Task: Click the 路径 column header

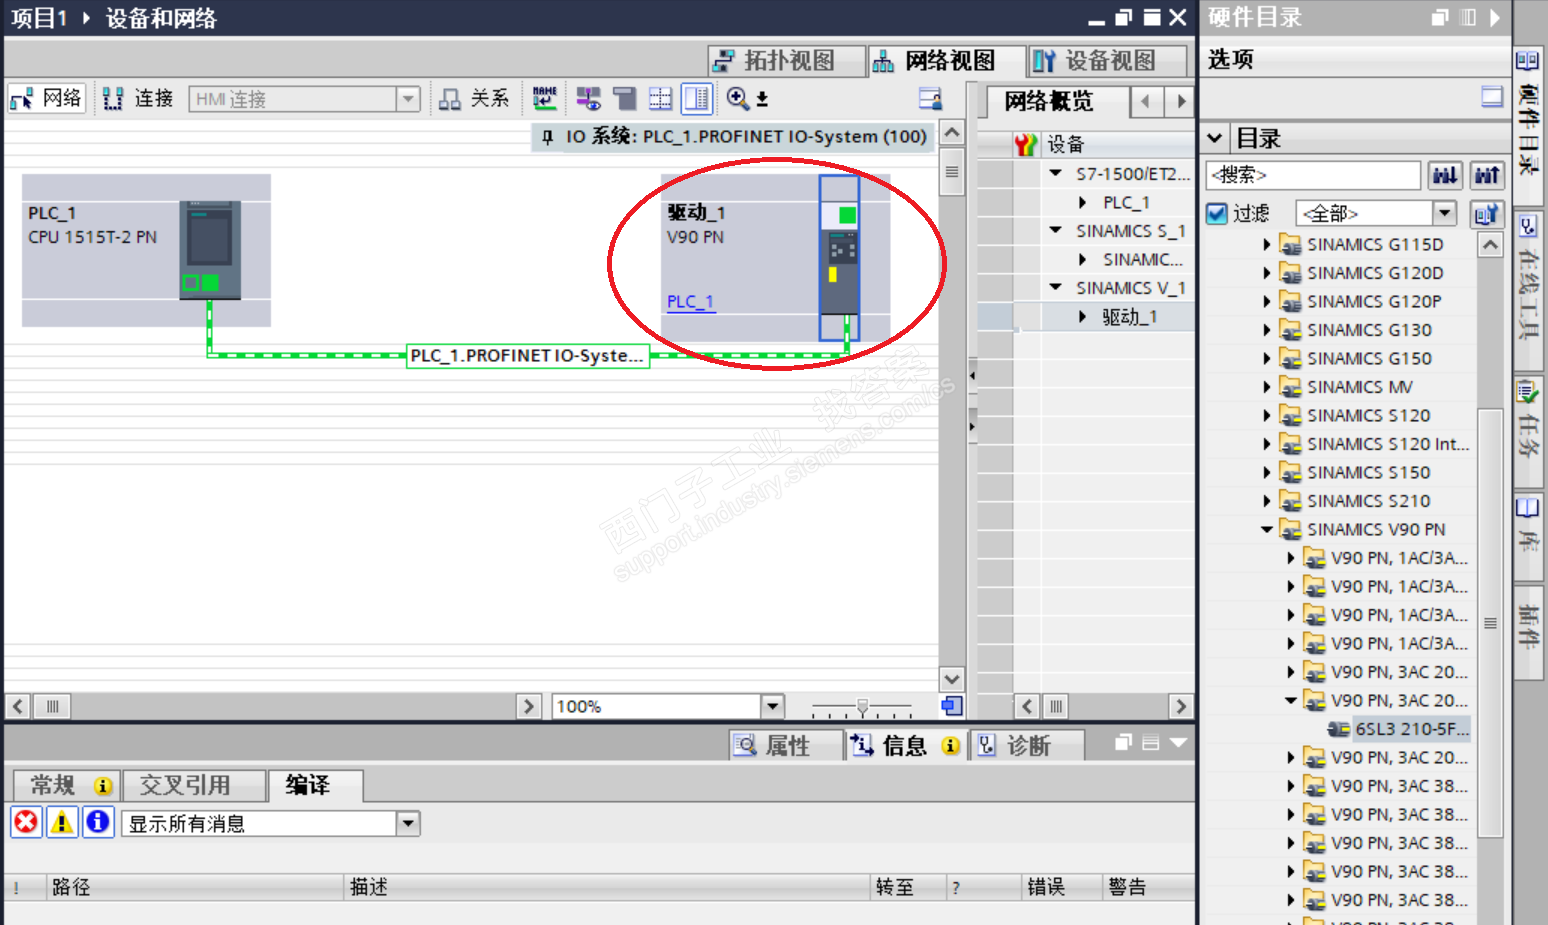Action: click(x=195, y=887)
